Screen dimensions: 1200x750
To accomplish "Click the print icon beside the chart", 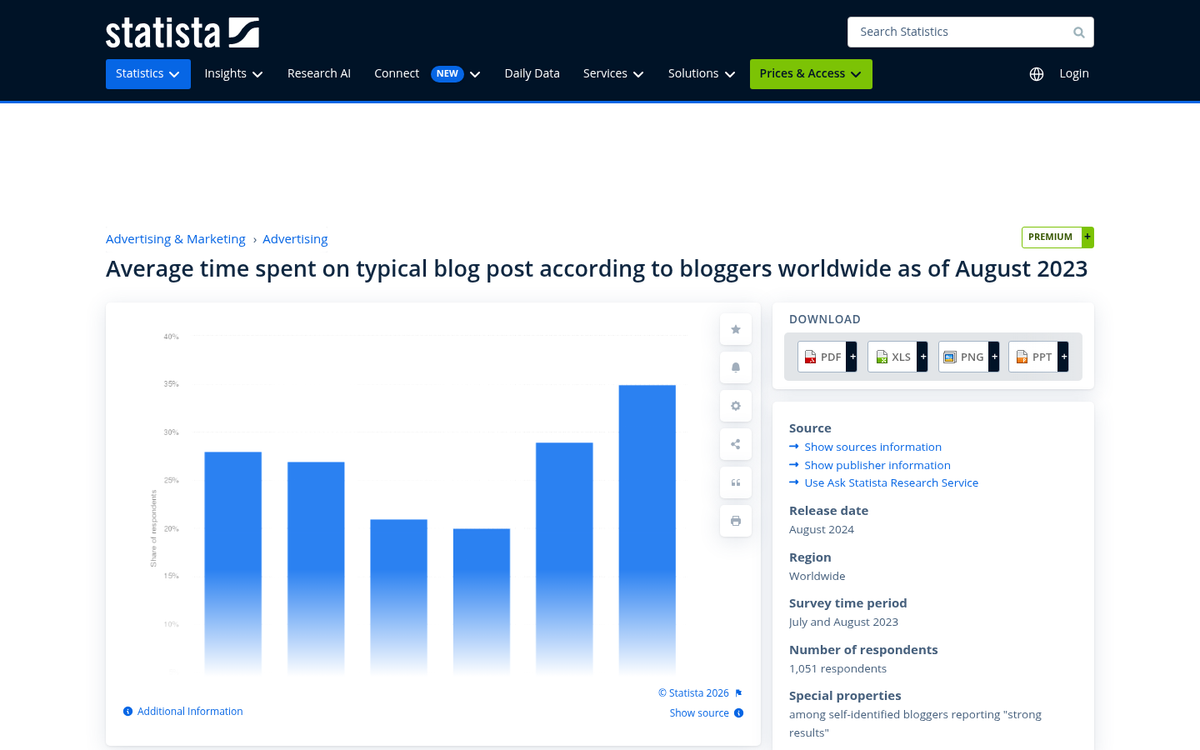I will coord(735,520).
